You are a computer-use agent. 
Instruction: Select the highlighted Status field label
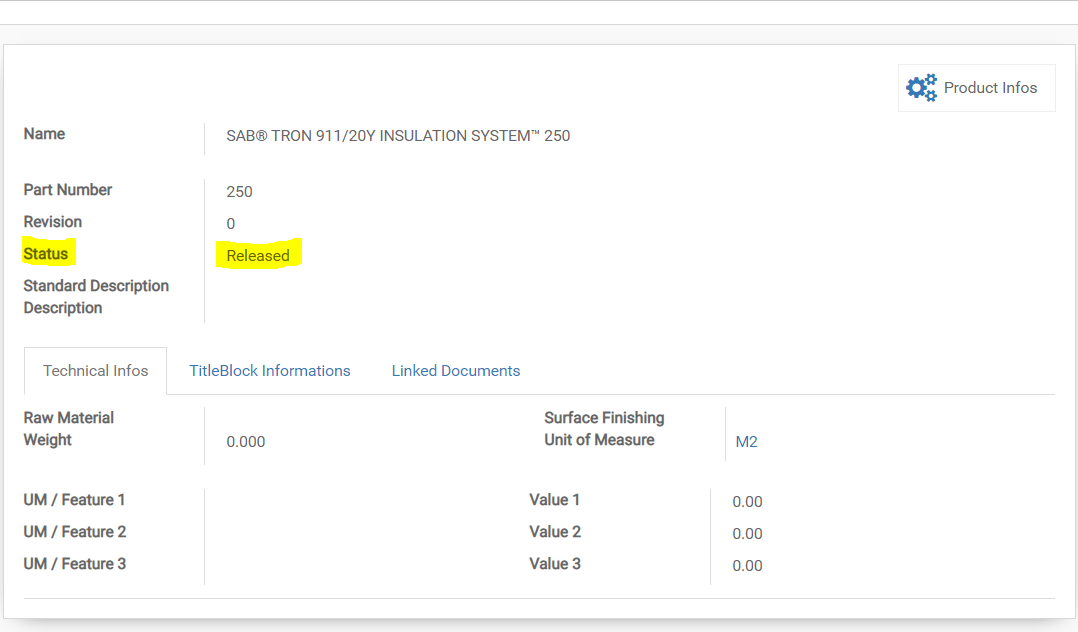coord(46,254)
